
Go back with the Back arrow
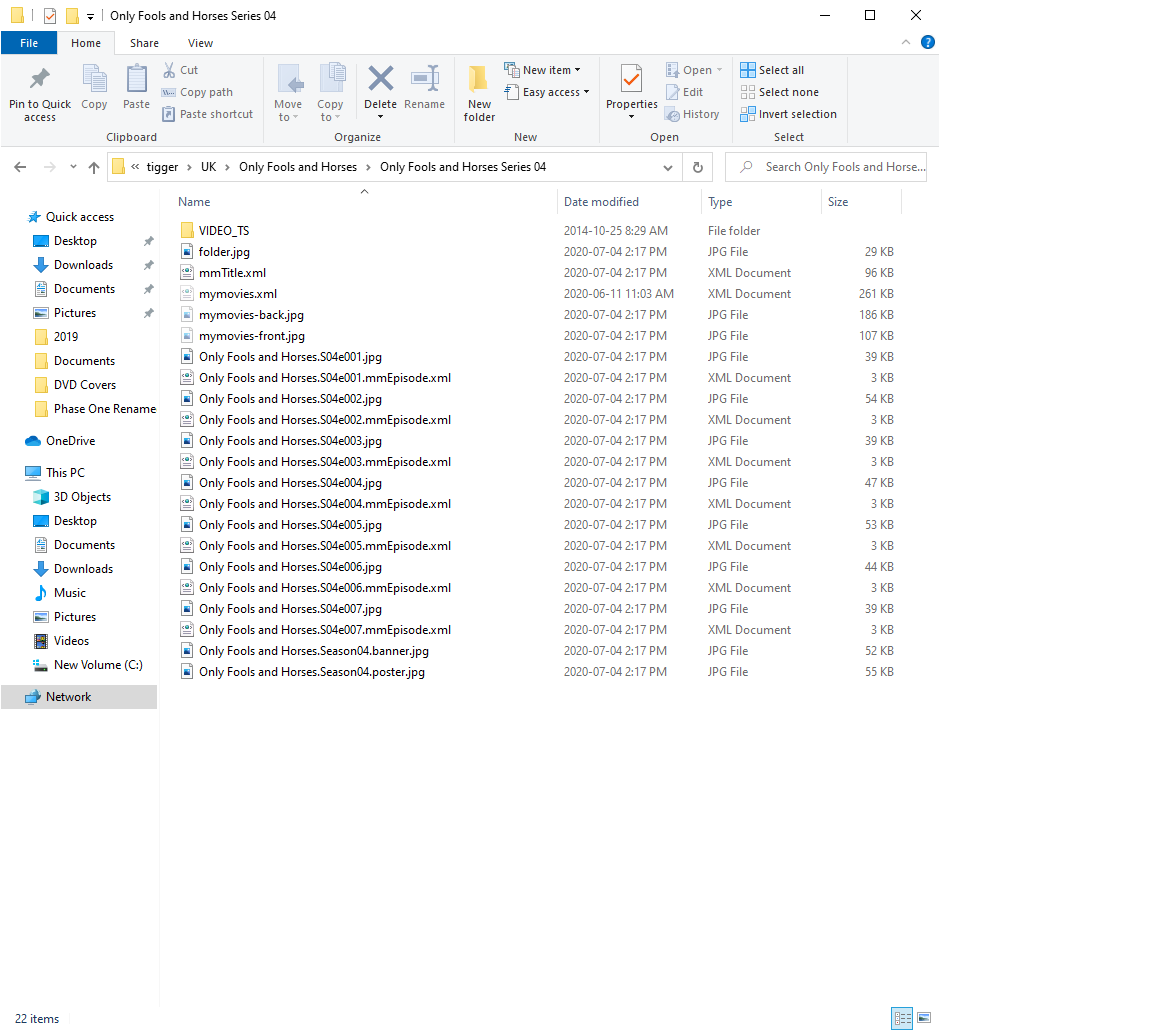click(x=21, y=167)
